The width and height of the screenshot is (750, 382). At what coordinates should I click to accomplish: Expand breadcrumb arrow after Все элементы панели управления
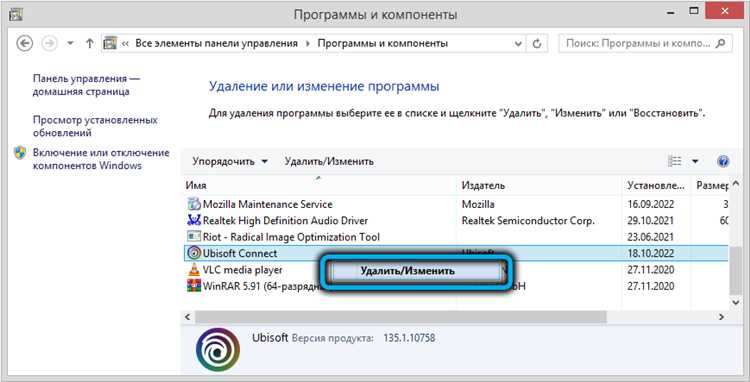pyautogui.click(x=308, y=44)
